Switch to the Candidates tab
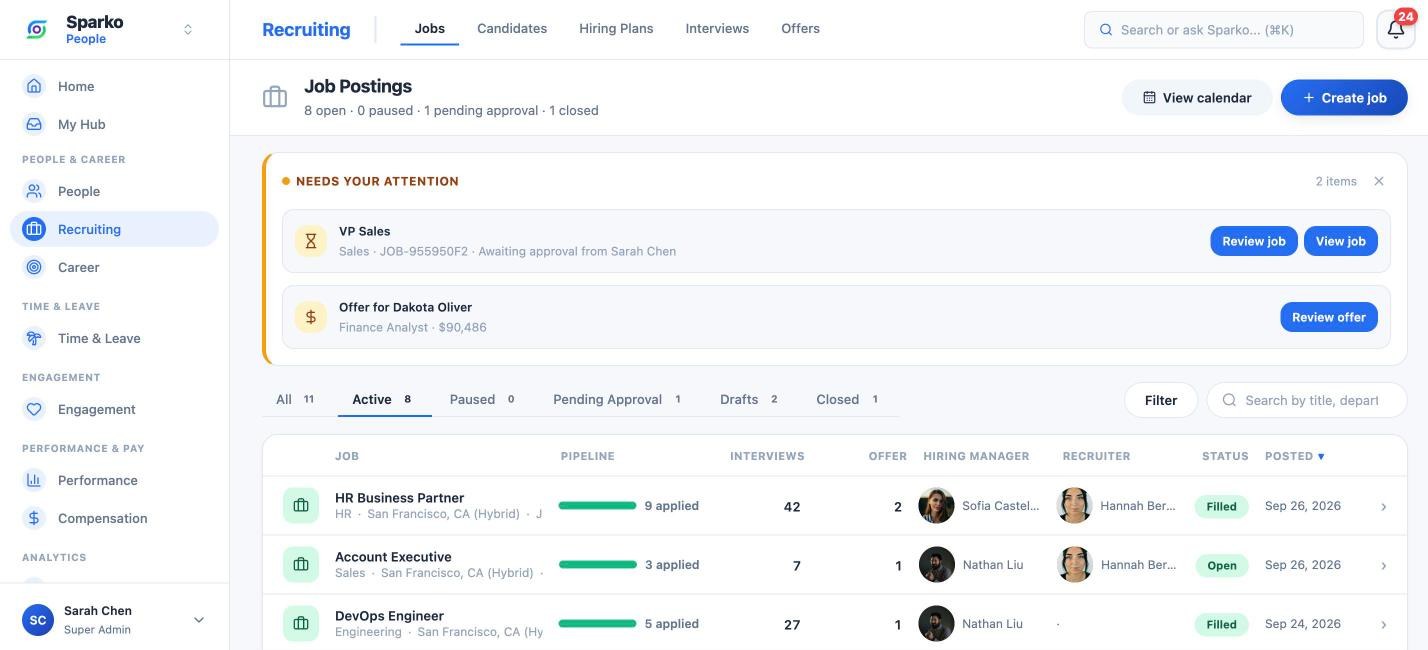Screen dimensions: 1428x650 pyautogui.click(x=512, y=29)
